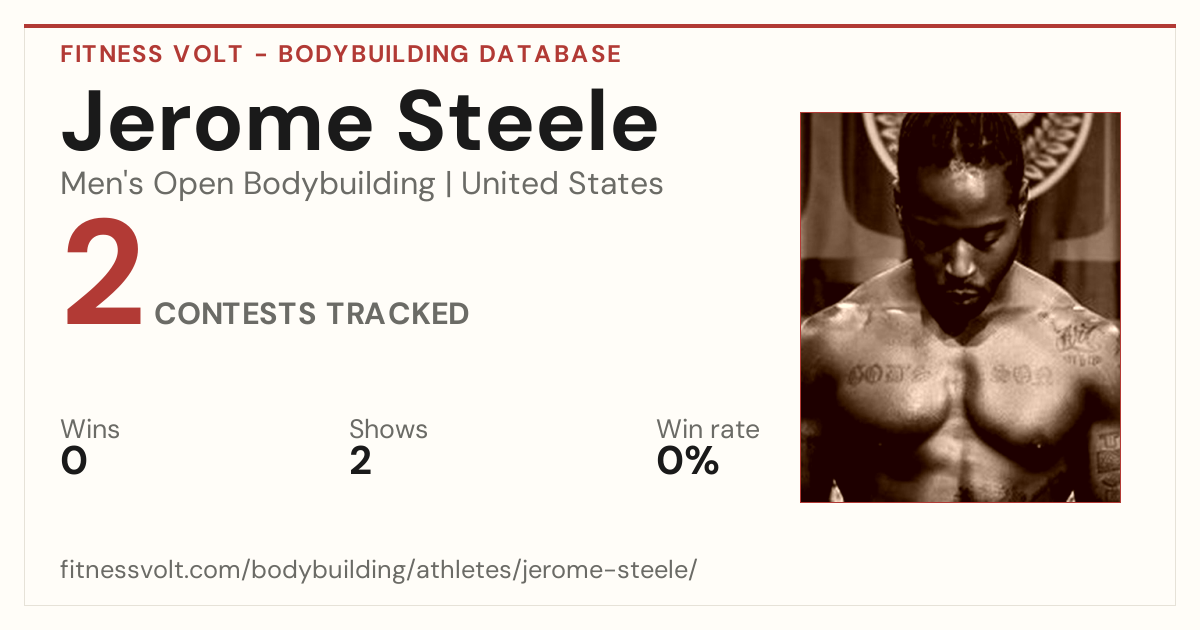Click the word Tracked beside the count
Viewport: 1200px width, 630px height.
(x=398, y=314)
